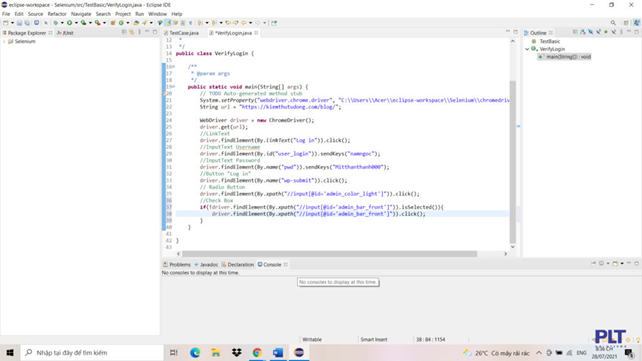Click the green Run button in toolbar
Viewport: 642px width, 361px height.
tap(70, 23)
